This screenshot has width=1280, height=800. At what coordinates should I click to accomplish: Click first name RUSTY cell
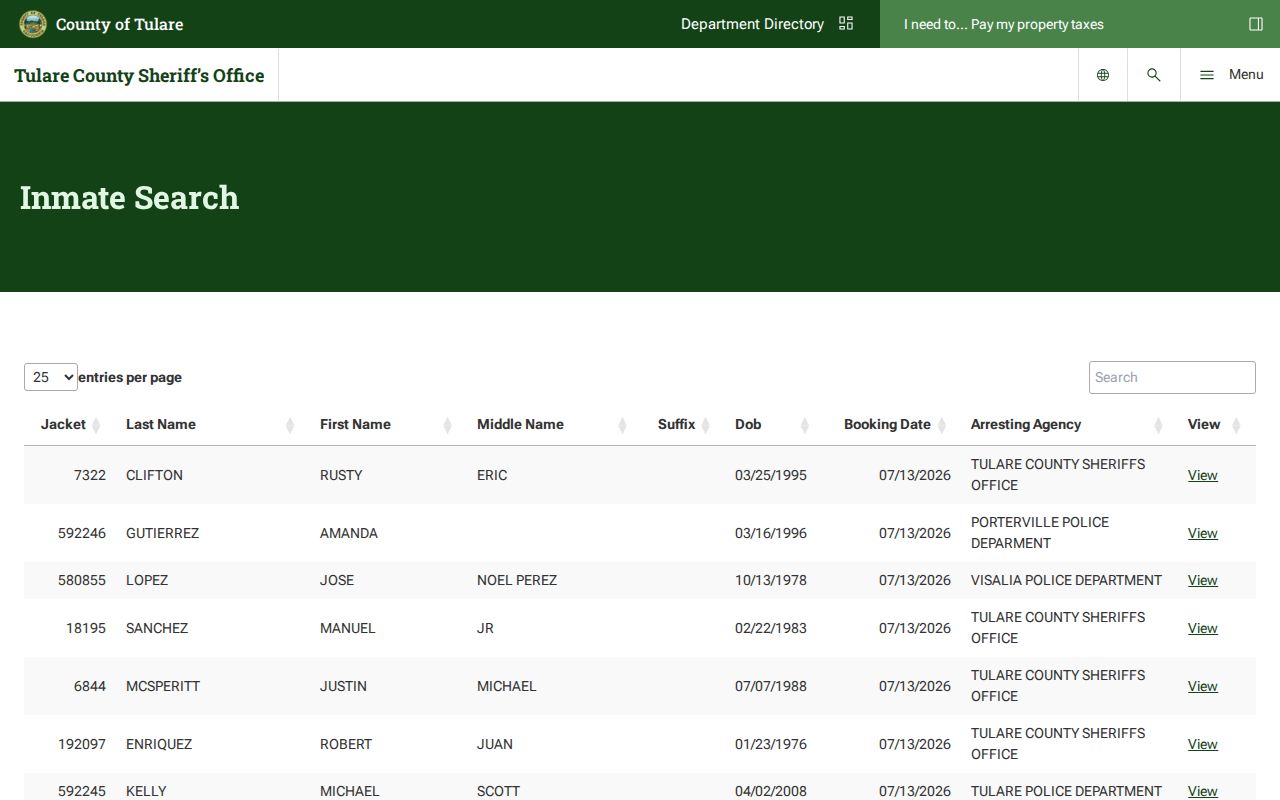coord(341,475)
